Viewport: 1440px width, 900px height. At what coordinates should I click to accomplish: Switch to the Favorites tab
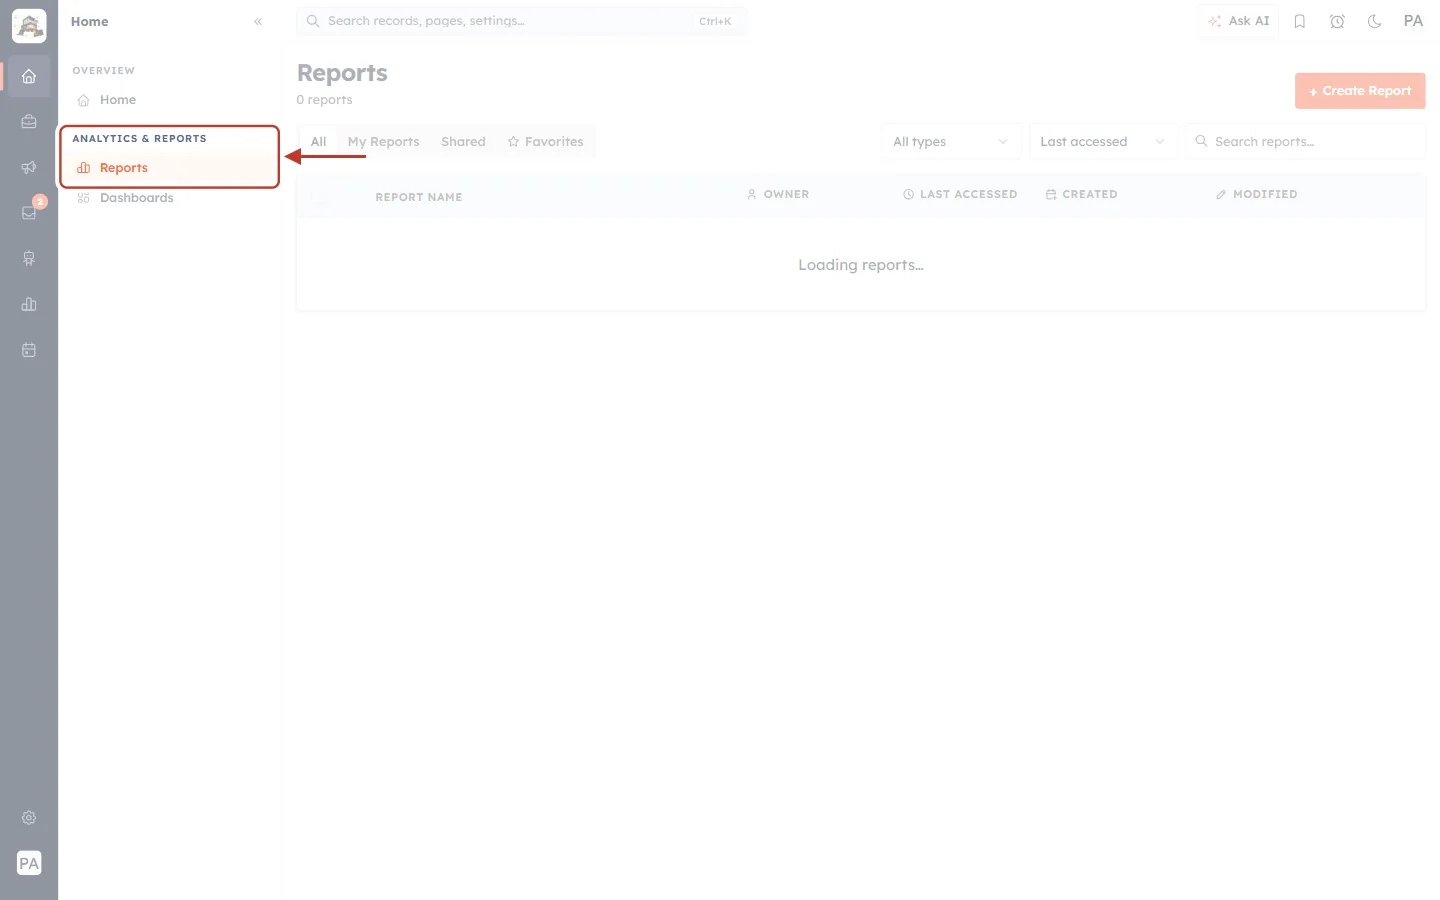[545, 142]
